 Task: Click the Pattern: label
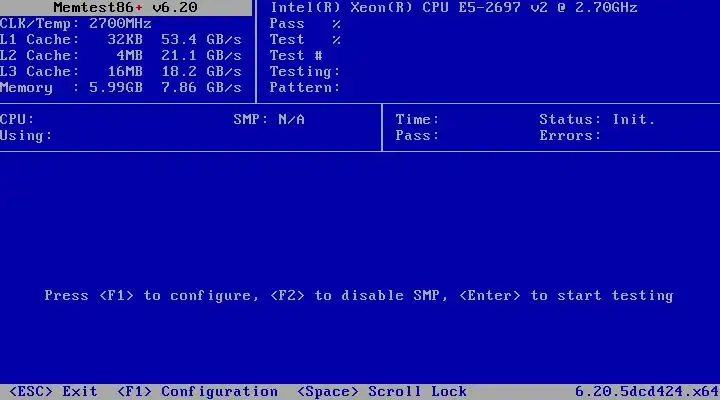click(x=305, y=87)
